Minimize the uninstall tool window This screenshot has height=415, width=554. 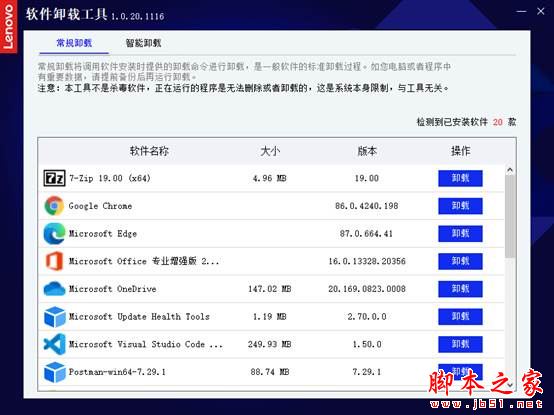[521, 11]
